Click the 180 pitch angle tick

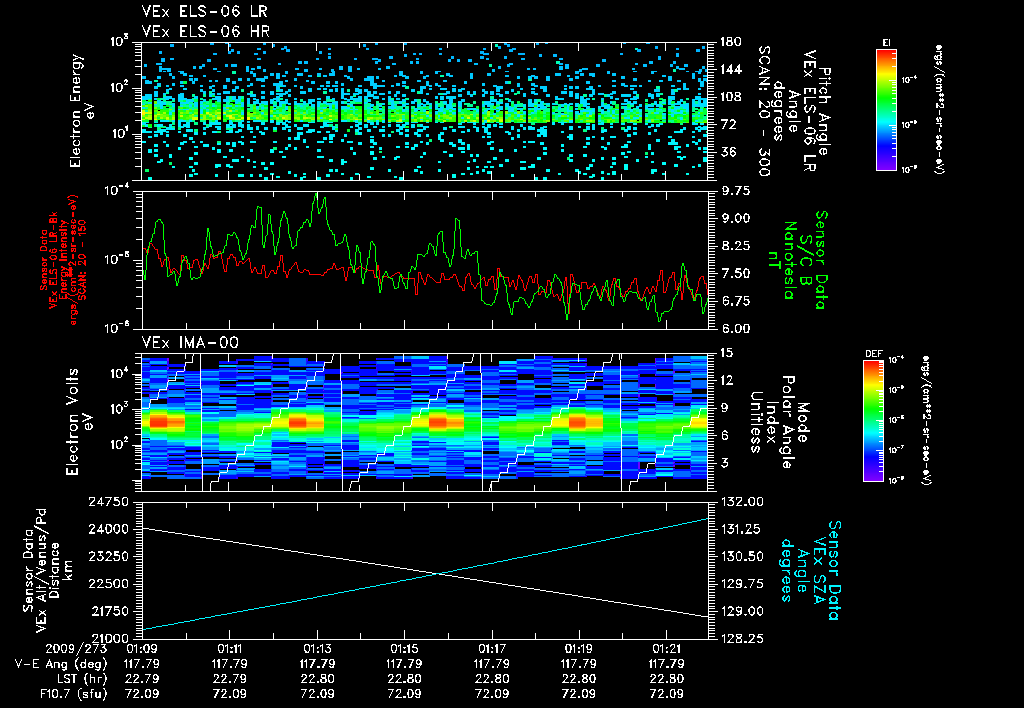click(731, 42)
